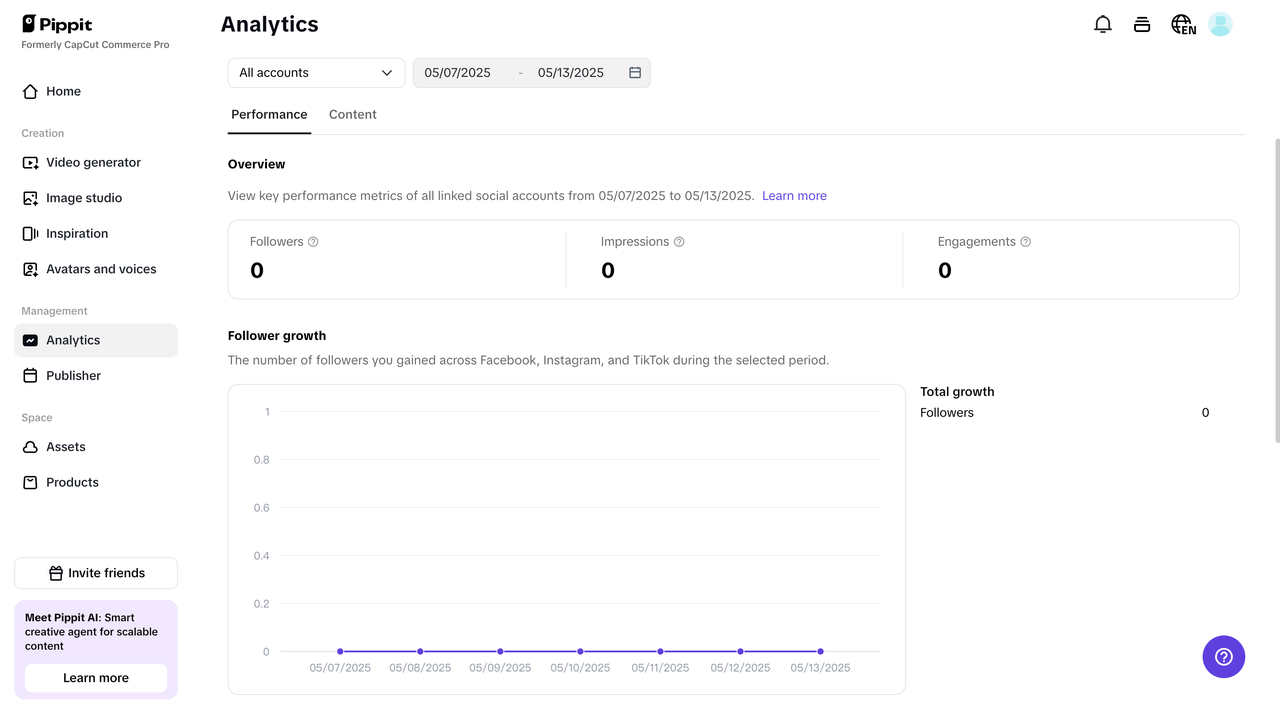Open the user profile avatar menu
This screenshot has width=1280, height=711.
pos(1220,23)
